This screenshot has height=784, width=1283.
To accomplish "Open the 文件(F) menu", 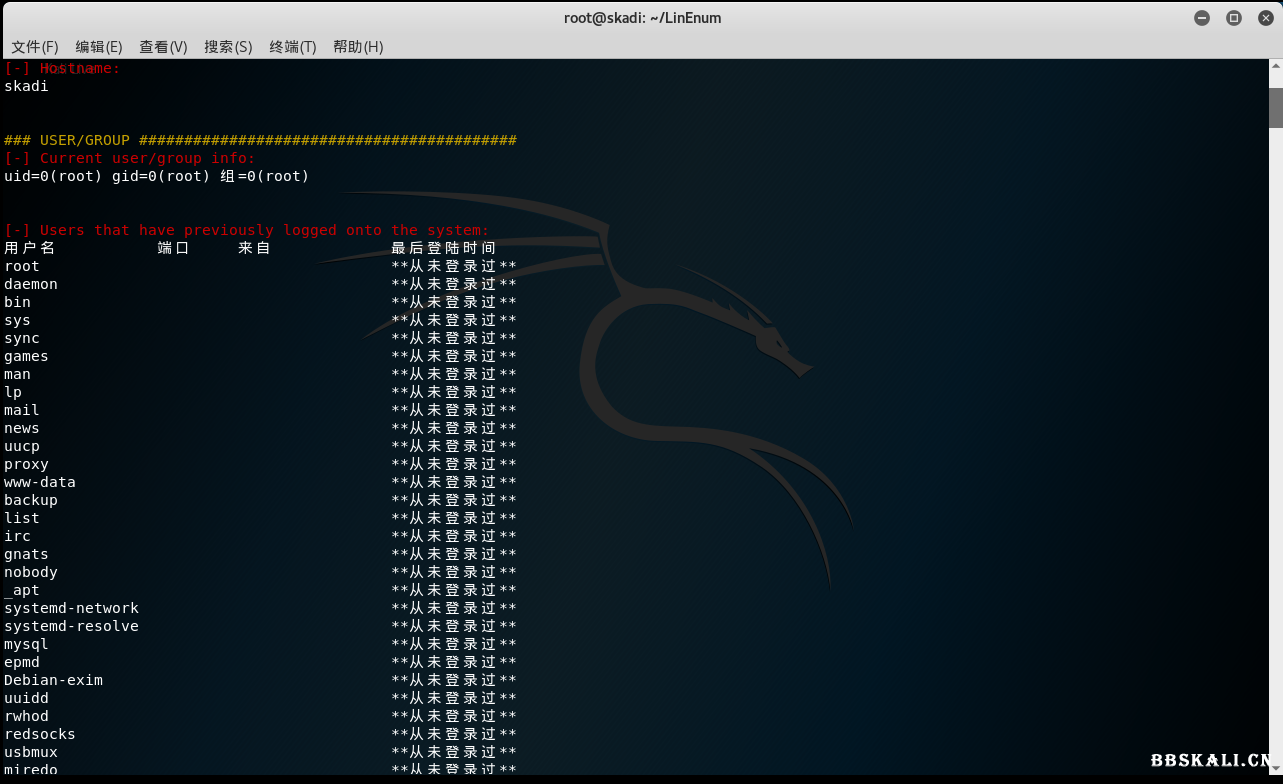I will 35,47.
